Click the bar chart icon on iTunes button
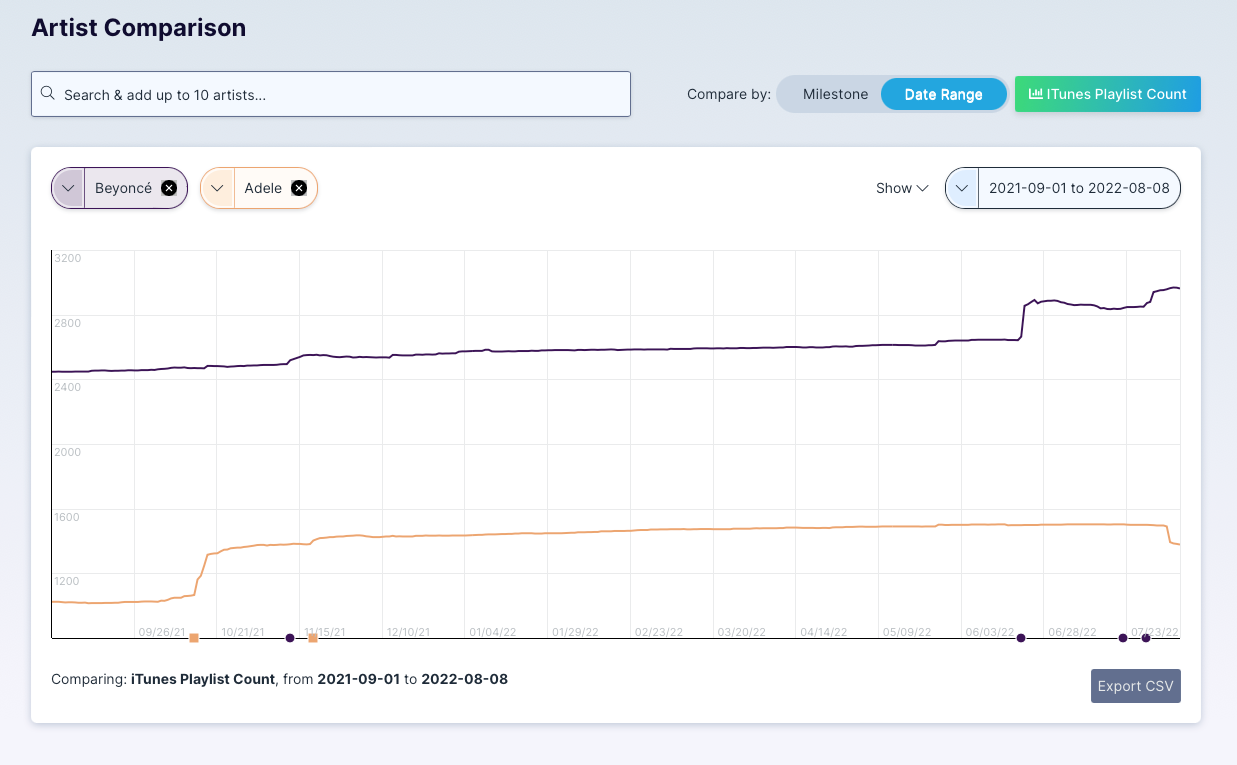The width and height of the screenshot is (1237, 765). click(x=1036, y=94)
